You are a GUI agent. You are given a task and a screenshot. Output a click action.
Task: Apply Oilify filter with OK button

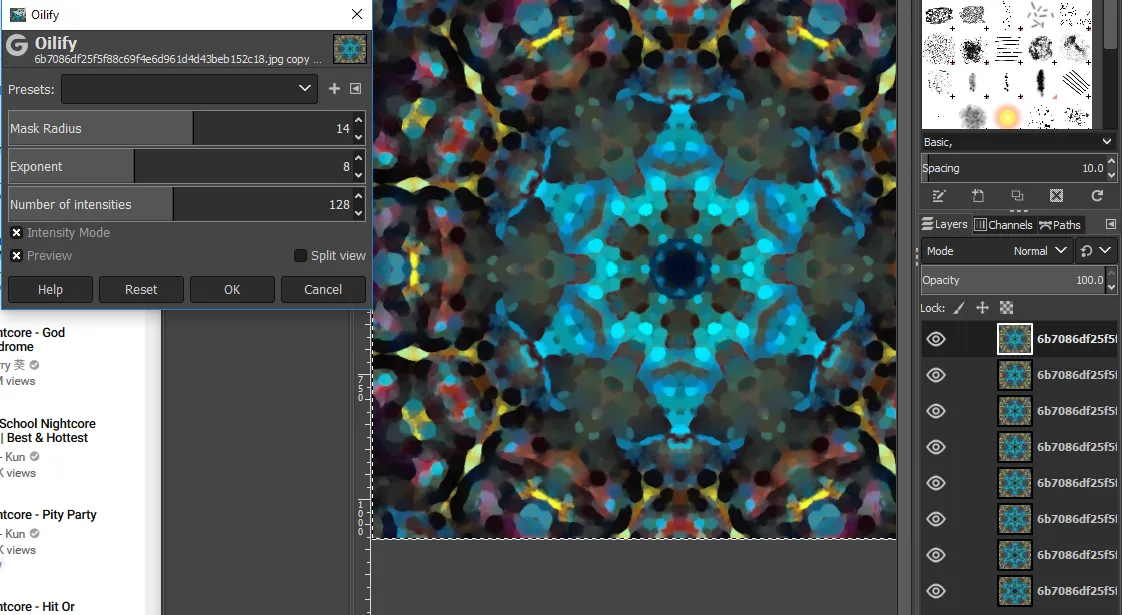(232, 289)
